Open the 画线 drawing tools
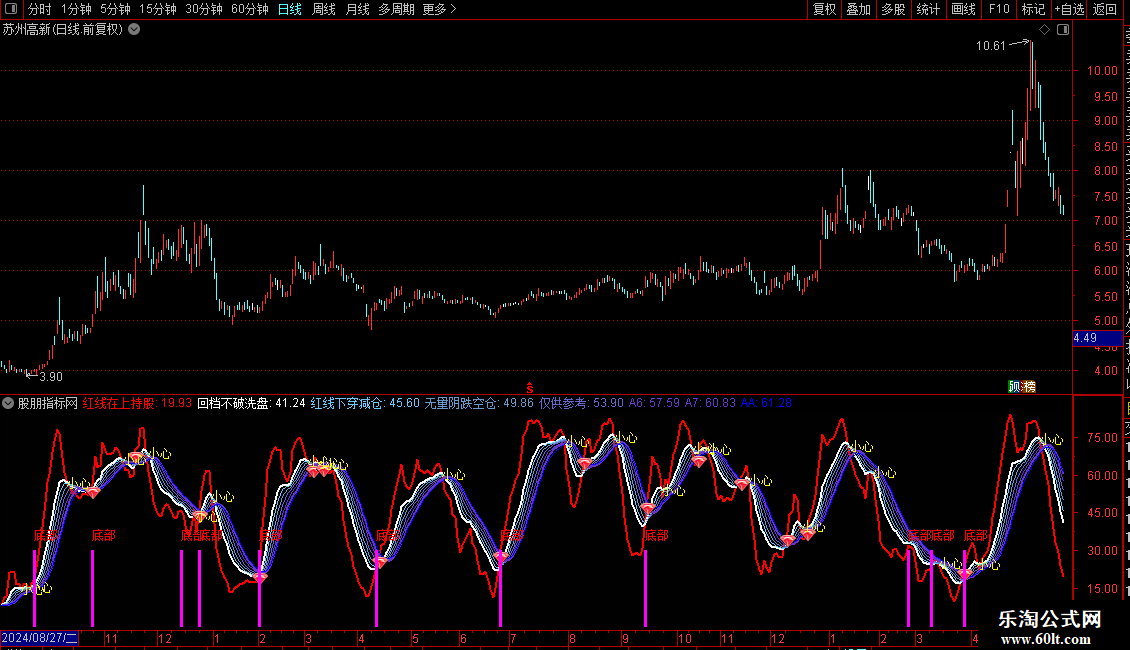Image resolution: width=1130 pixels, height=650 pixels. click(x=964, y=9)
